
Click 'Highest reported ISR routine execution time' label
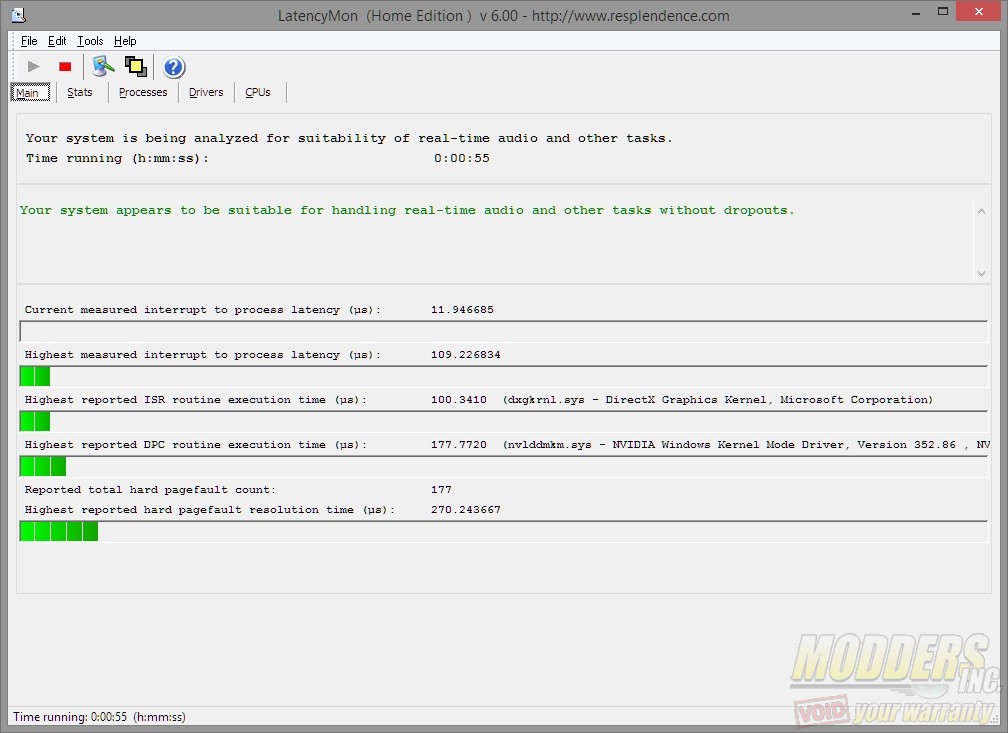tap(195, 399)
